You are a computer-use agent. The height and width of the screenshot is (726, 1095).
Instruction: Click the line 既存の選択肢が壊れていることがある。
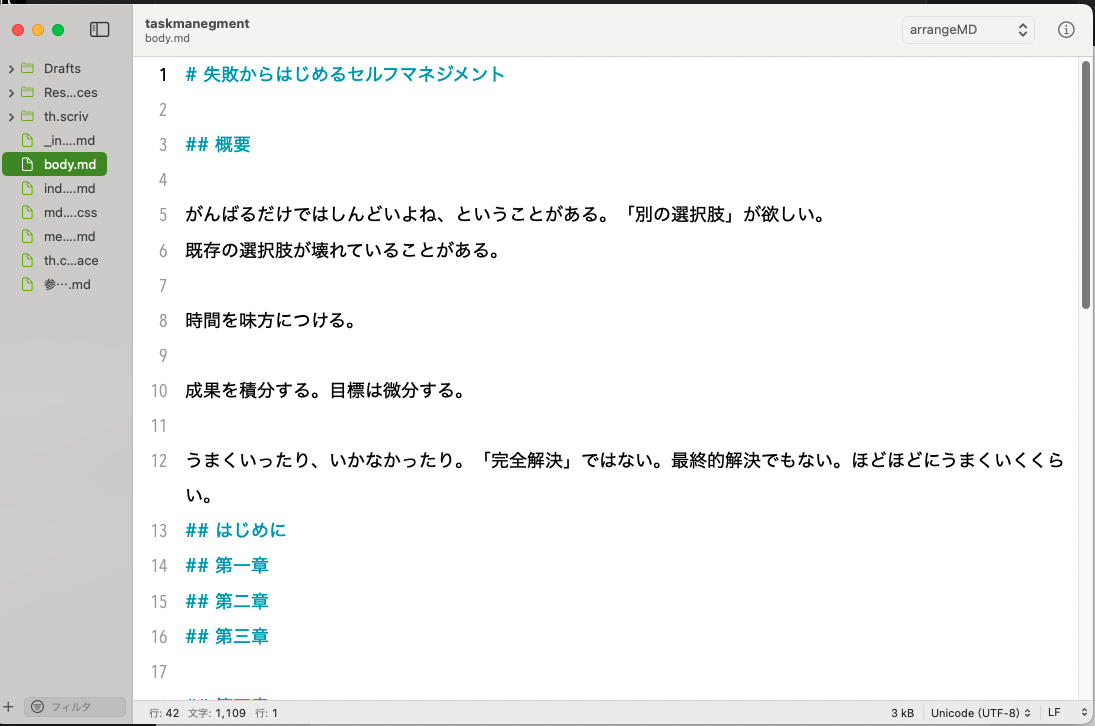(343, 250)
